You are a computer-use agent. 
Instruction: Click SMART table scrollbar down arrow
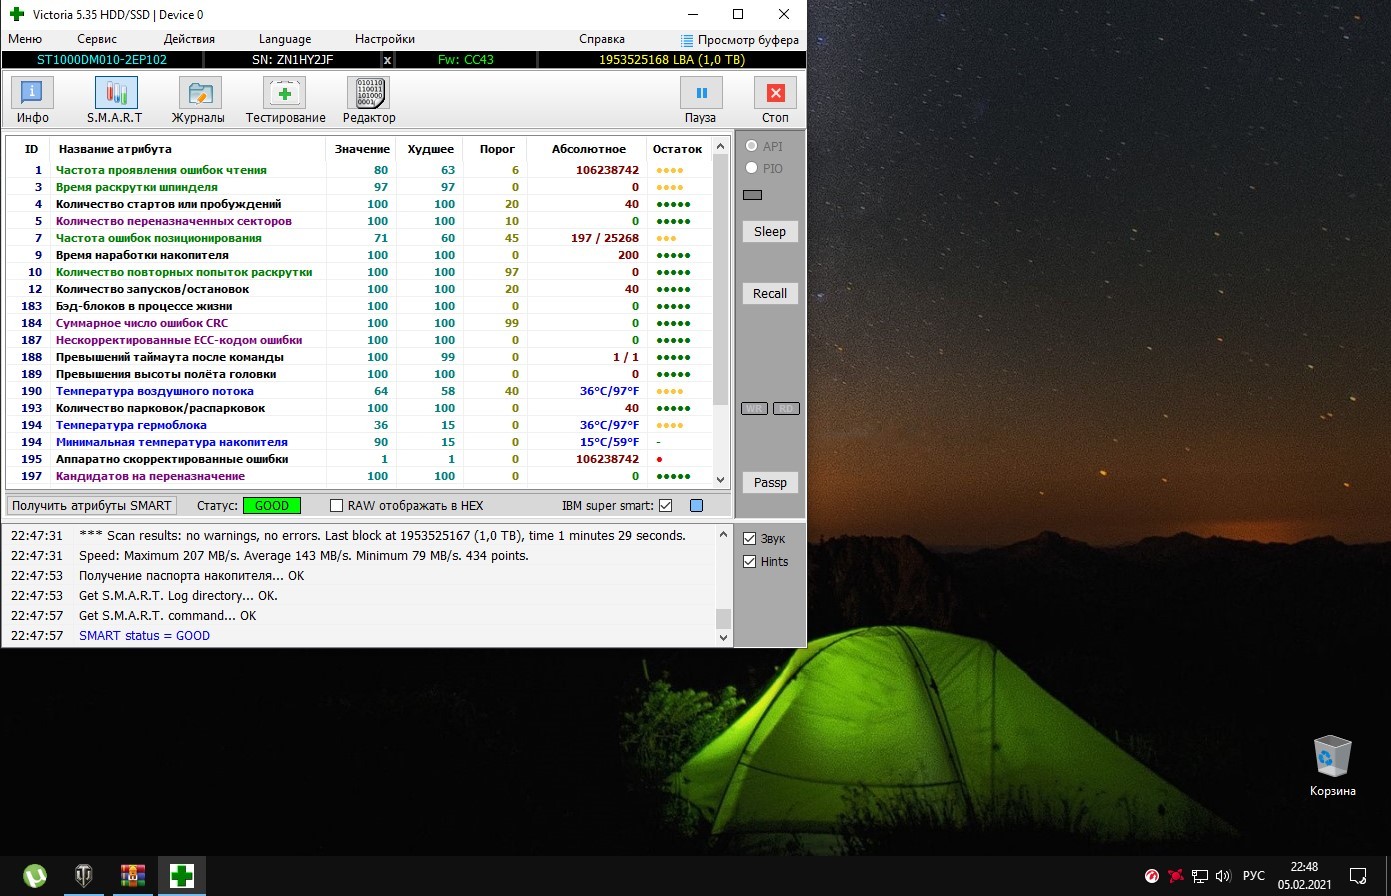click(721, 480)
